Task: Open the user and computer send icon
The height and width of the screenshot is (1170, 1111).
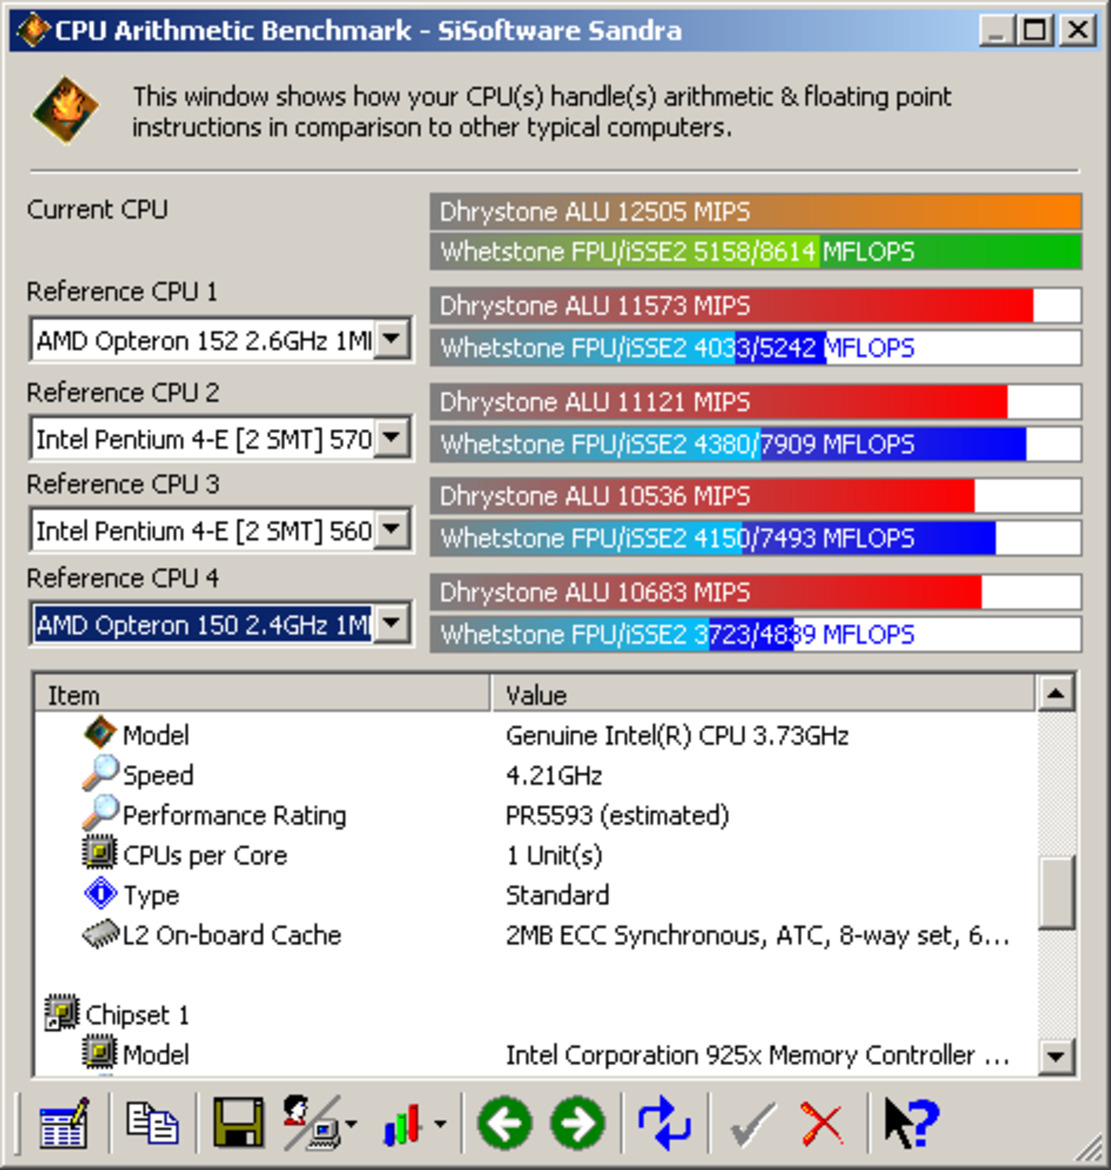Action: tap(311, 1122)
